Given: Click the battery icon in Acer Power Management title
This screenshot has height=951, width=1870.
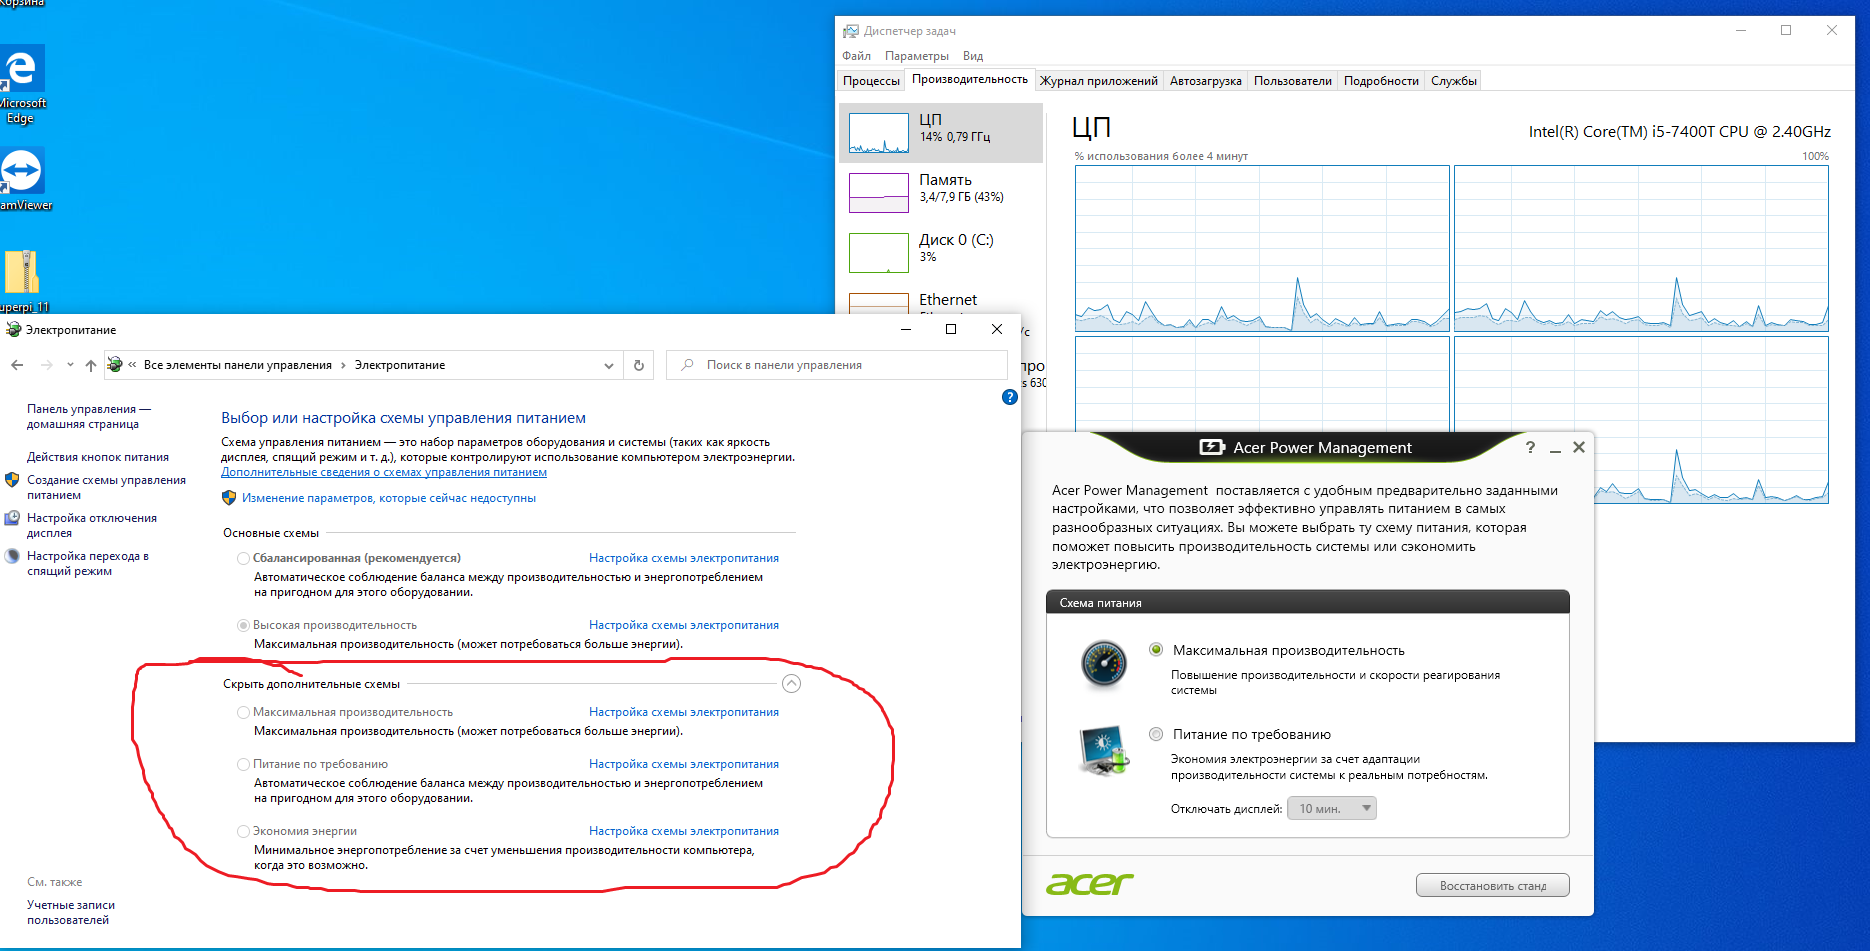Looking at the screenshot, I should (x=1212, y=447).
